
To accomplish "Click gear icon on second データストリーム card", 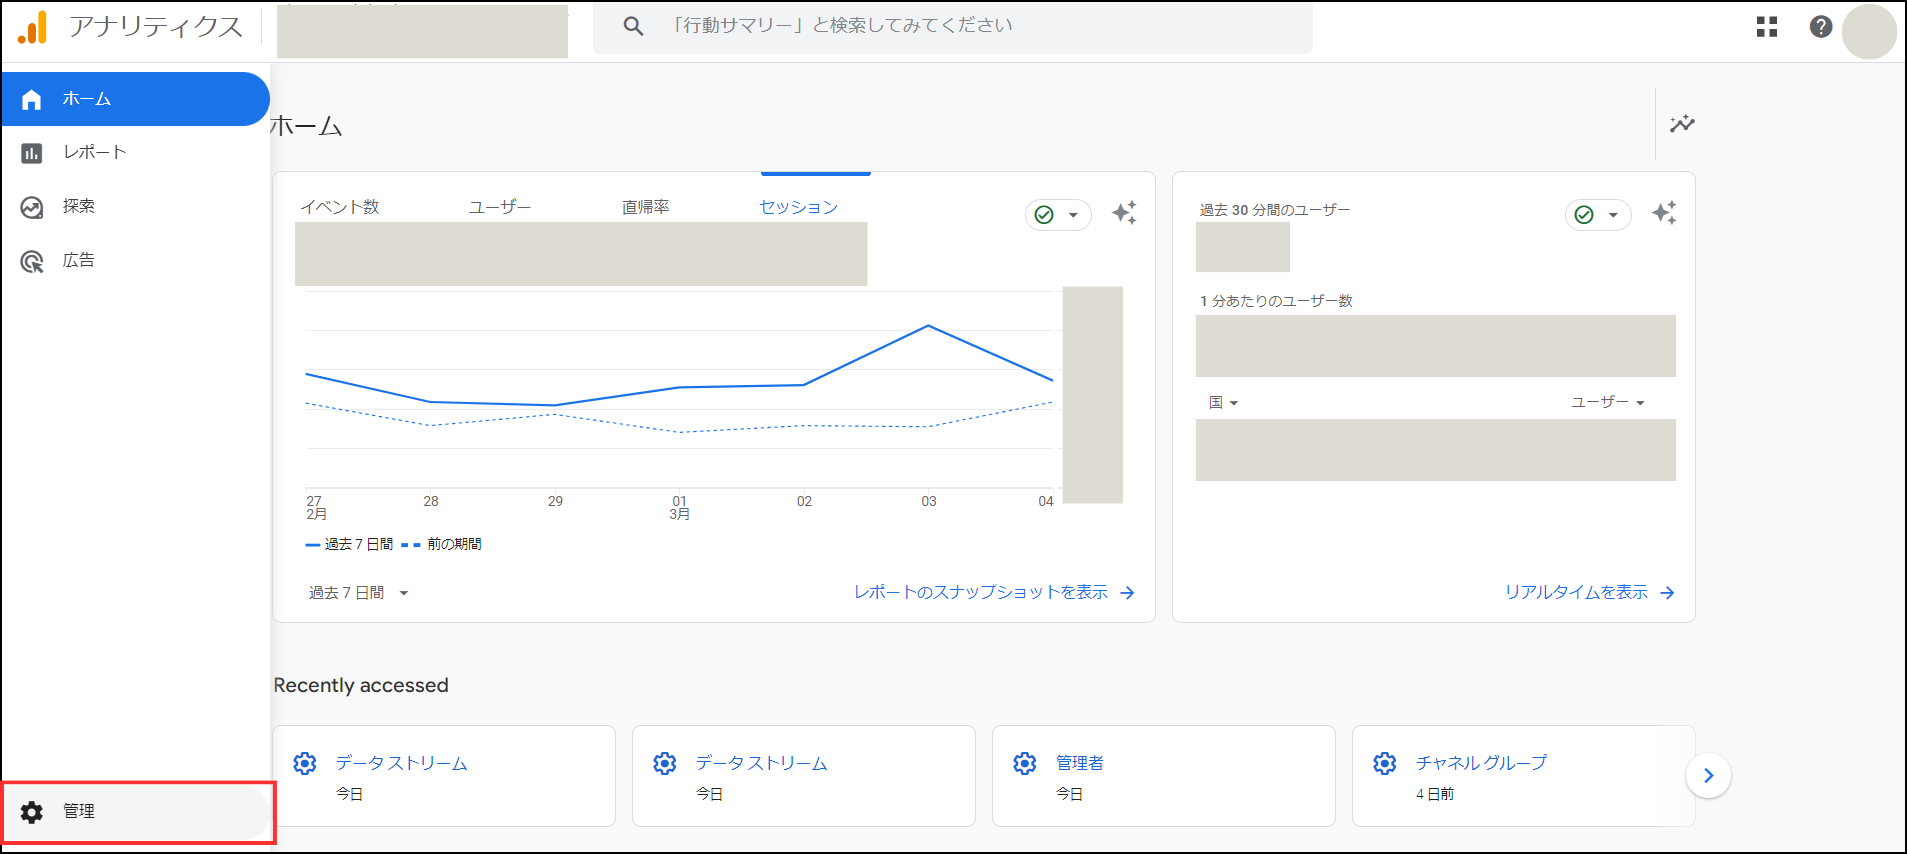I will tap(665, 764).
